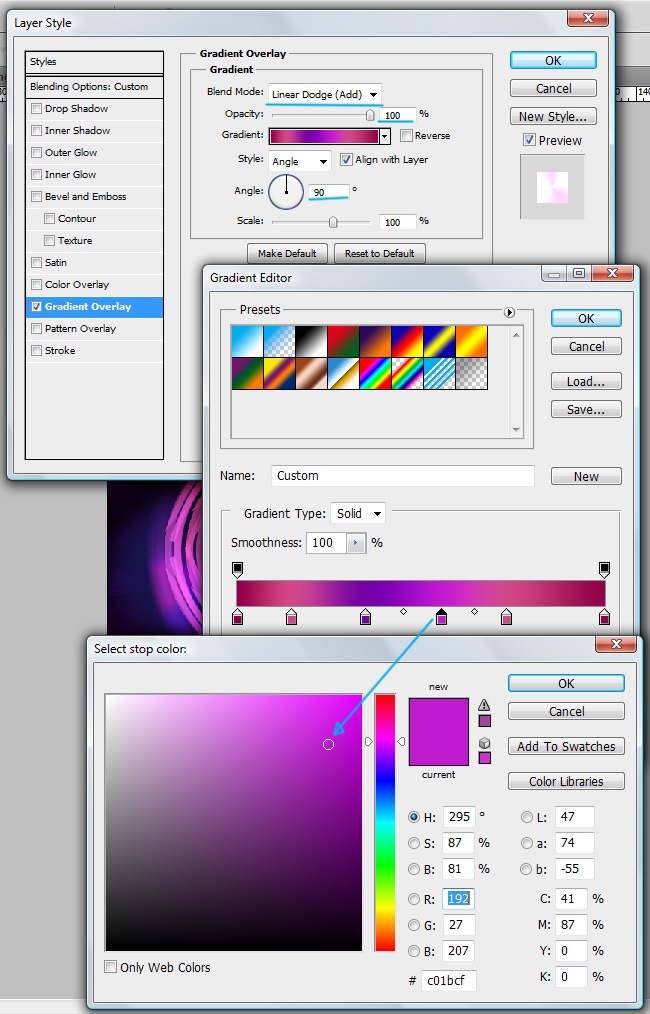
Task: Toggle the Reverse gradient checkbox
Action: 407,136
